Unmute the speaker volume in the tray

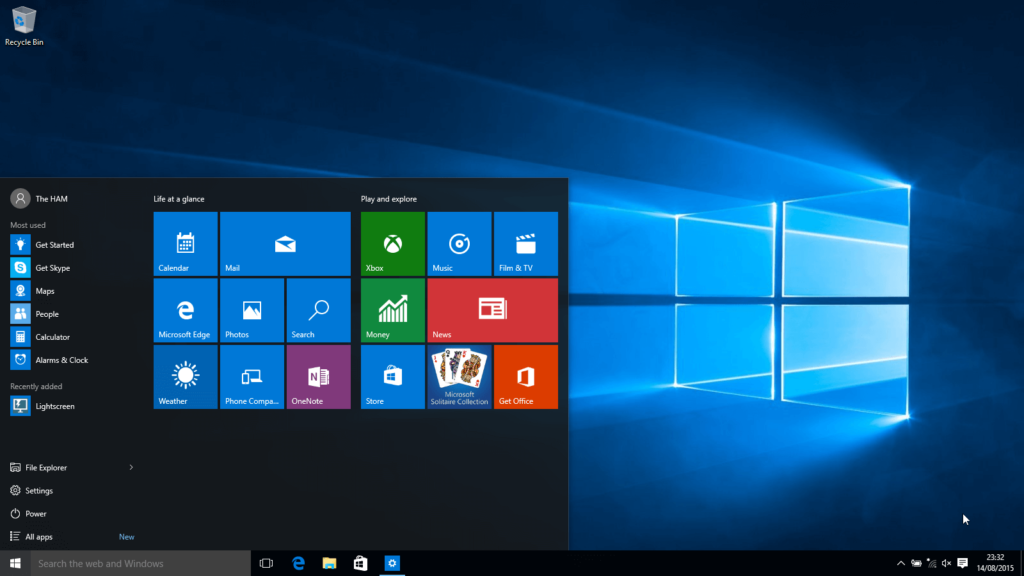point(948,563)
